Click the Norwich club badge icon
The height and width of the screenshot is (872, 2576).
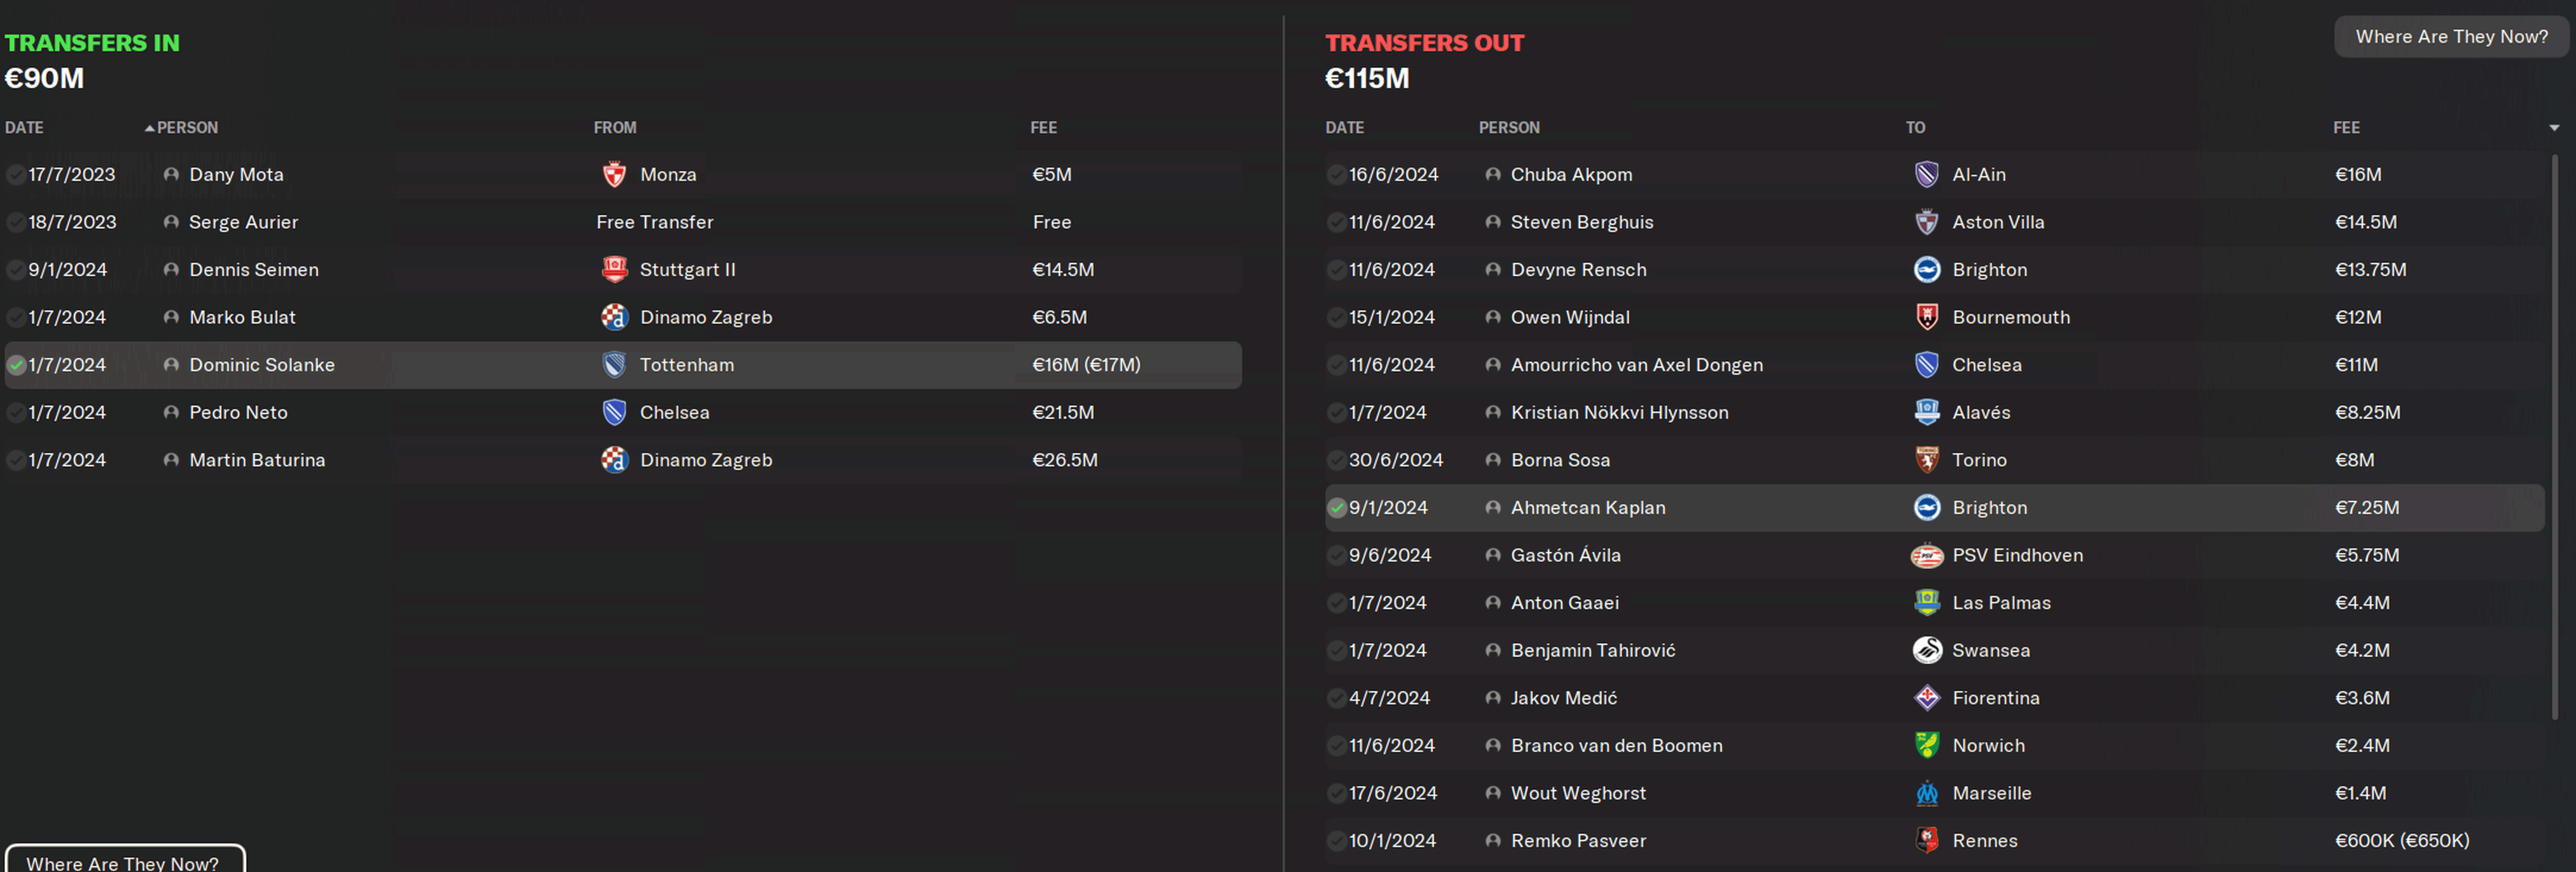tap(1926, 745)
